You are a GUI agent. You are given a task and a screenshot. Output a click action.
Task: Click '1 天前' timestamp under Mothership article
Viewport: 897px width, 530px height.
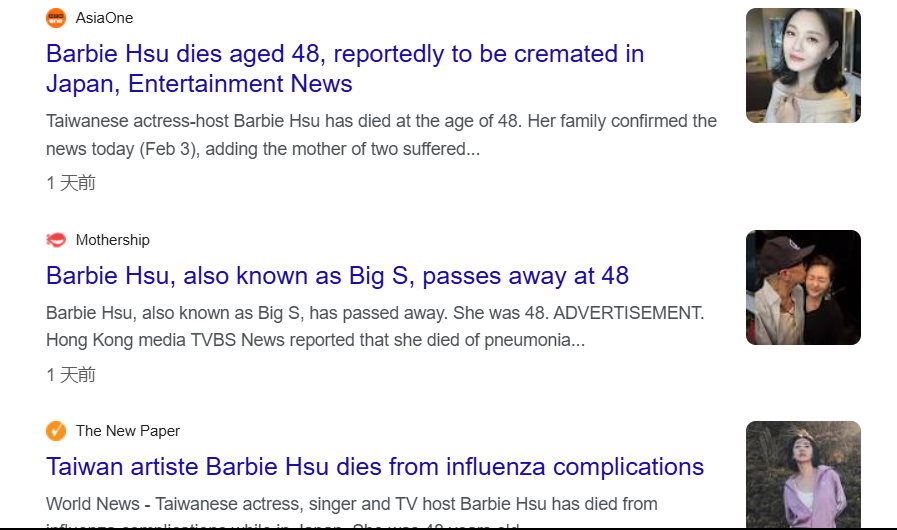[70, 375]
